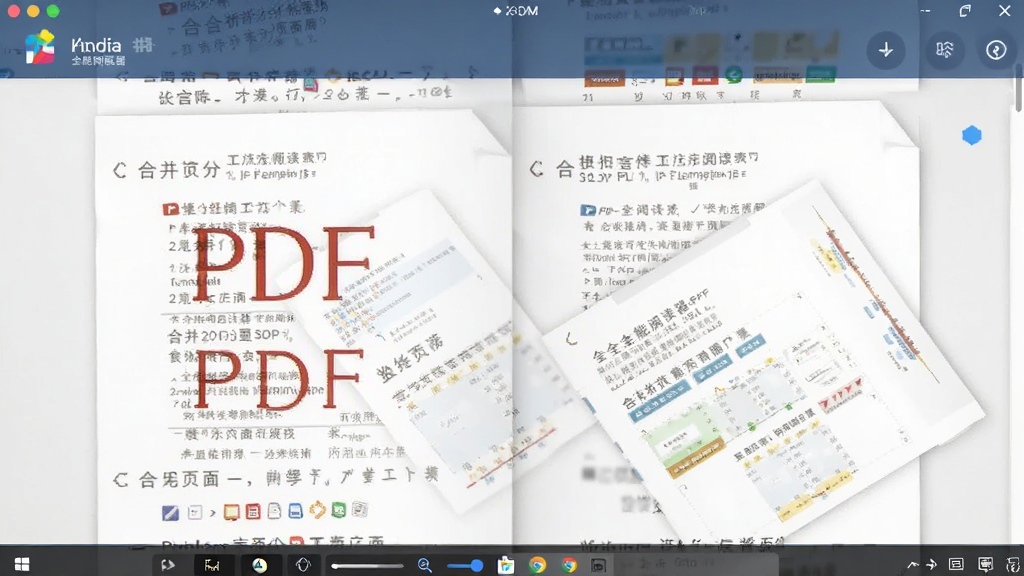1024x576 pixels.
Task: Click the white document page icon in row
Action: tap(274, 511)
